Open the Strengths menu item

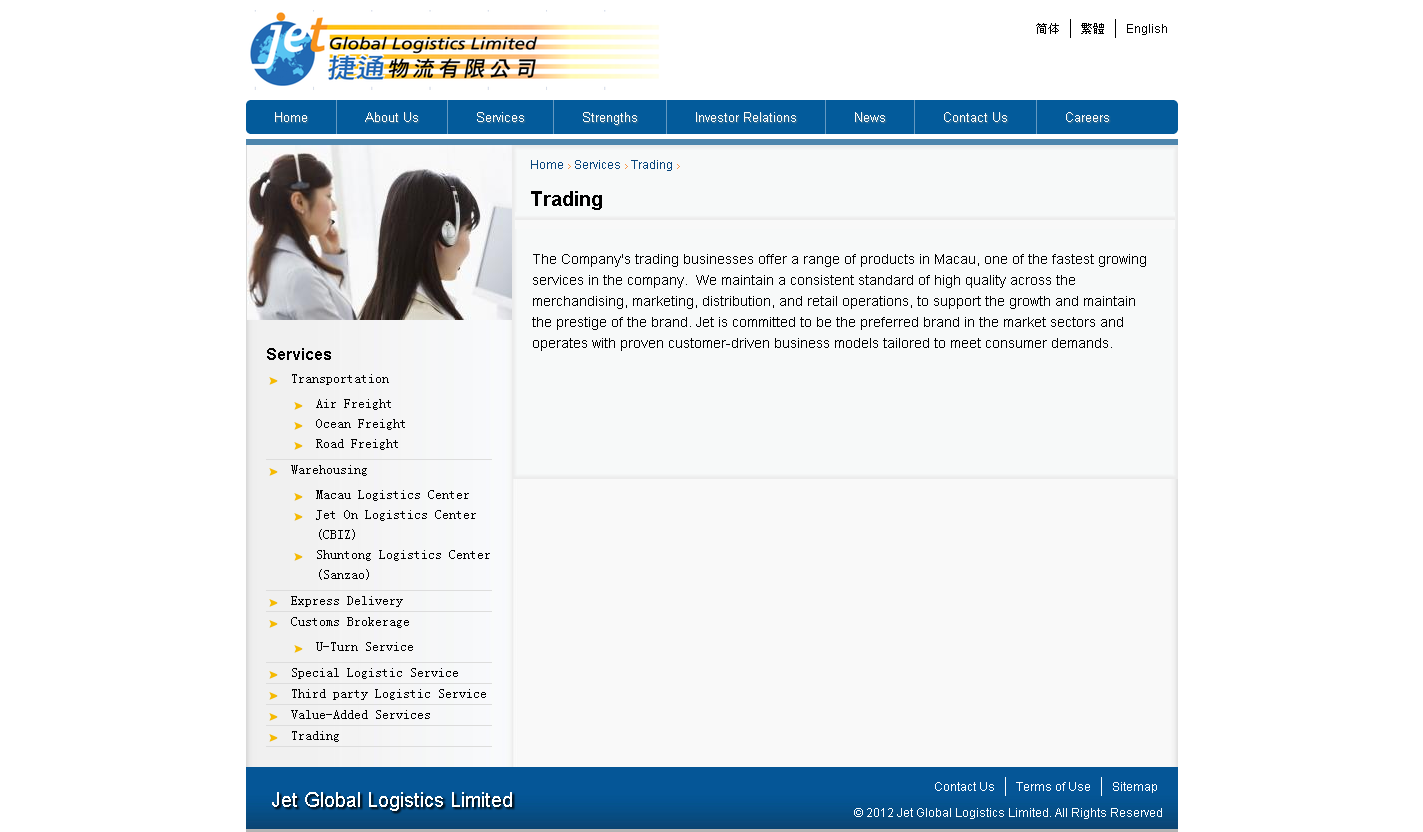click(609, 117)
